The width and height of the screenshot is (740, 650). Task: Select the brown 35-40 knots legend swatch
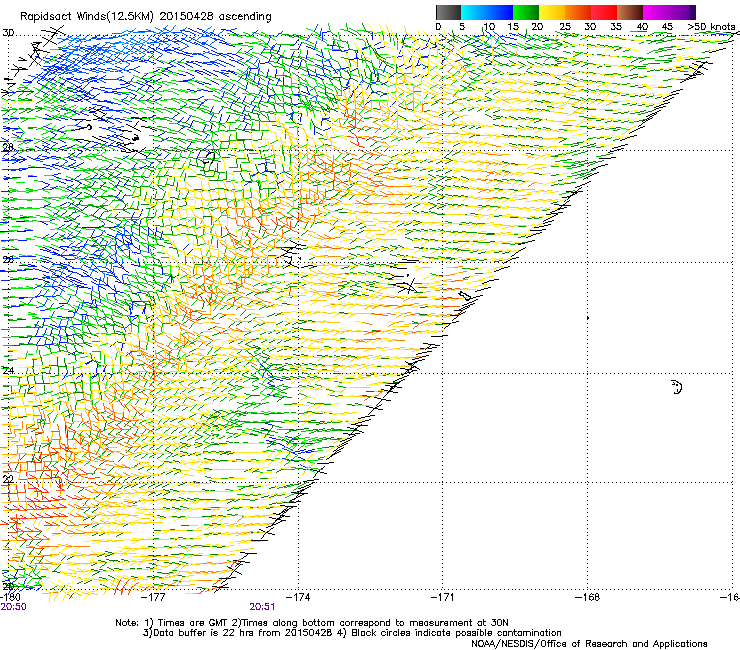630,12
